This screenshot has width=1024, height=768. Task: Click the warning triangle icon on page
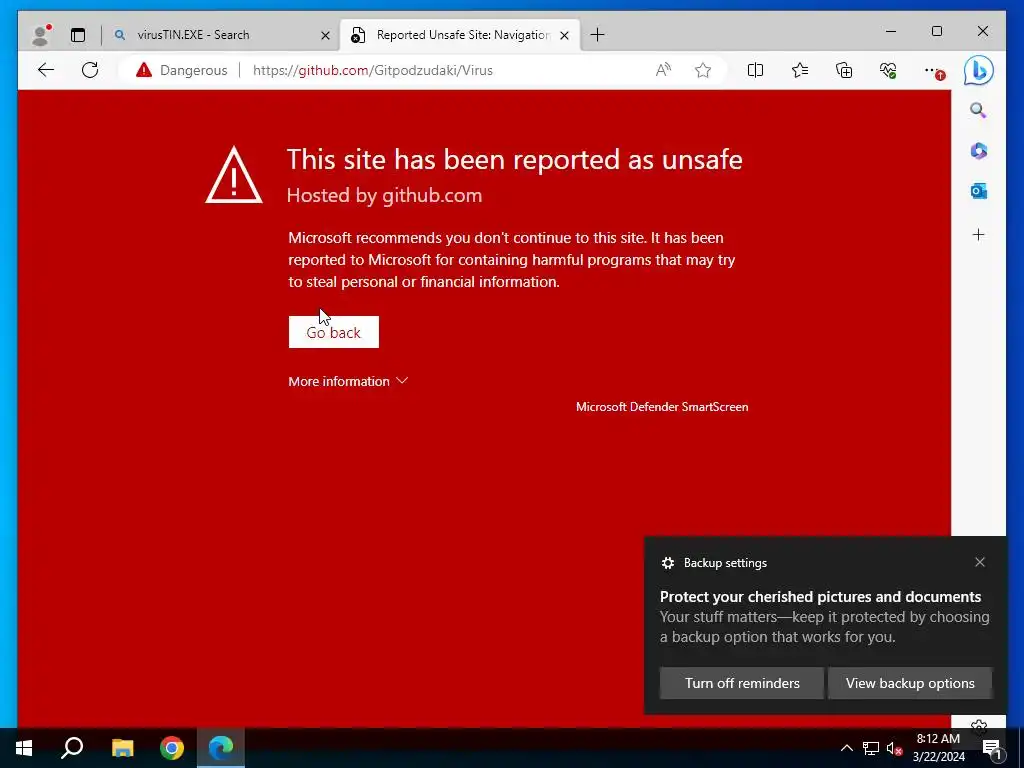234,175
